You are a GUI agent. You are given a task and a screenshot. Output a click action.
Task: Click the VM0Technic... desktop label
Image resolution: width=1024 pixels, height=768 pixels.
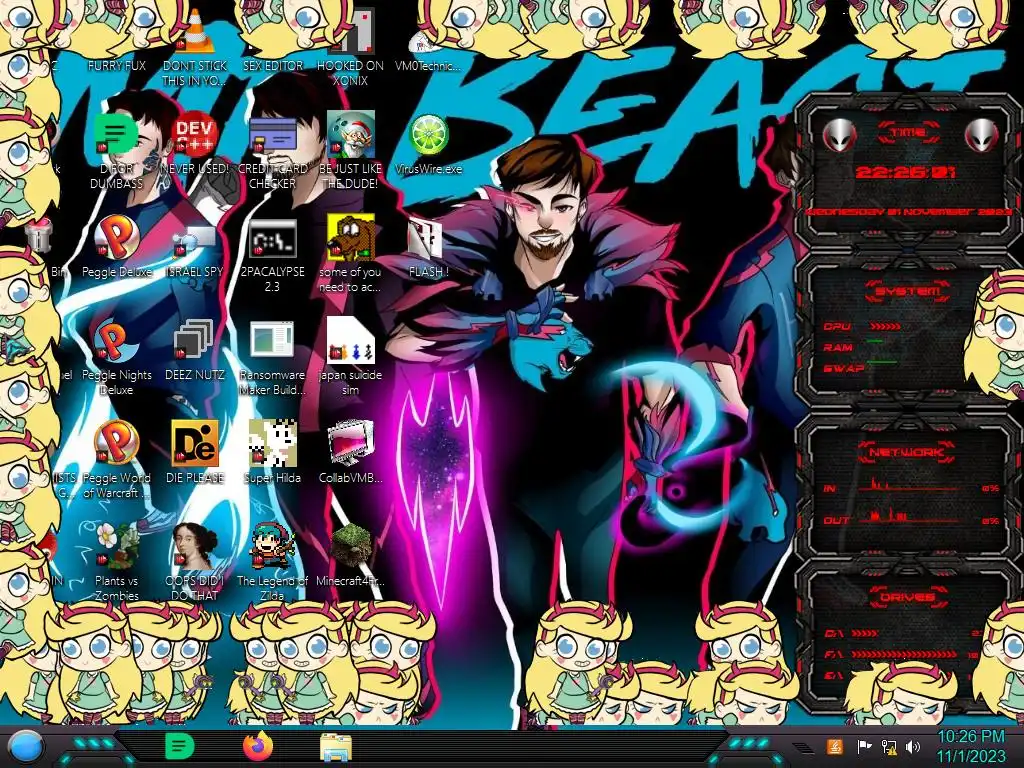pos(428,66)
